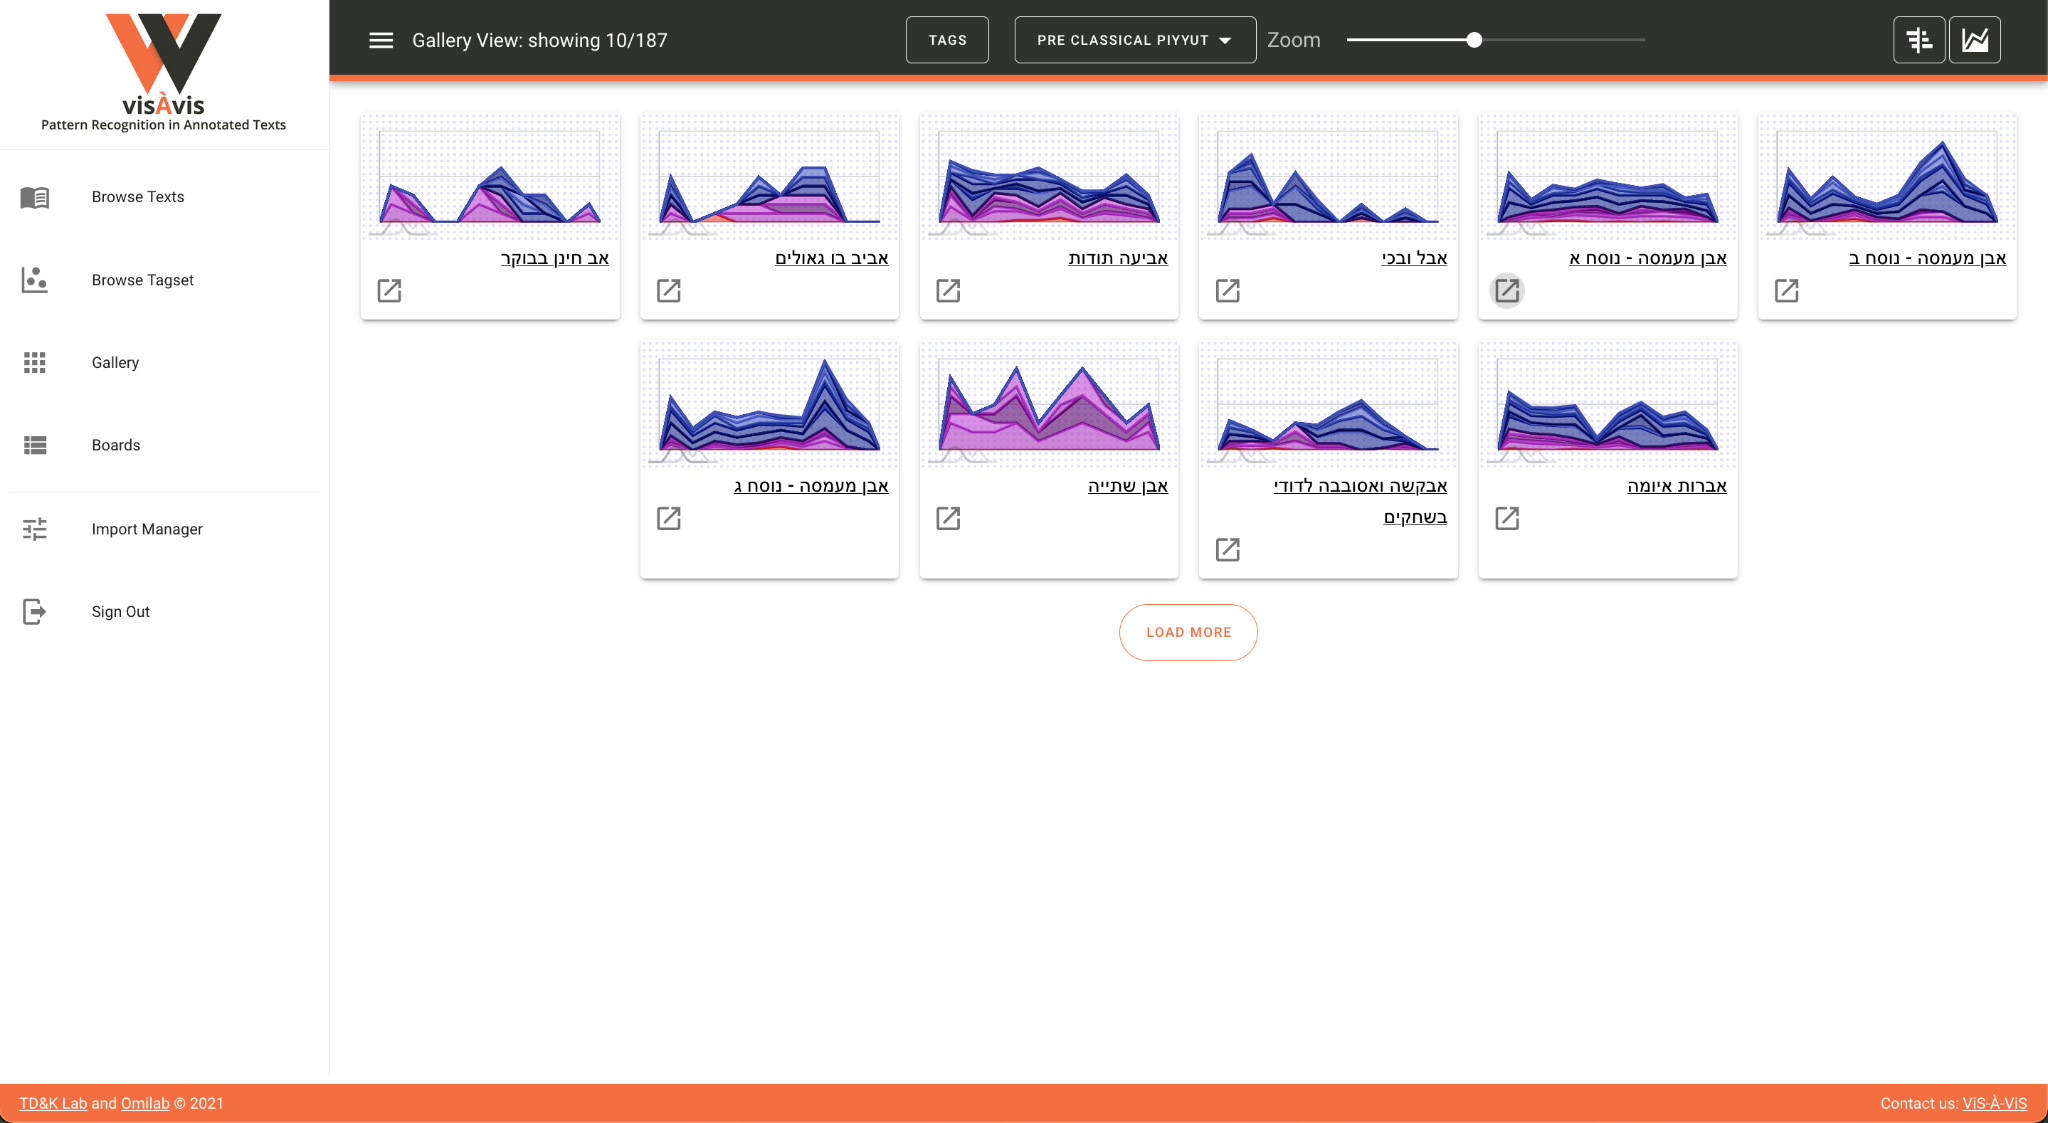The image size is (2048, 1123).
Task: Expand the Pre Classical Piyyut dropdown
Action: click(x=1135, y=40)
